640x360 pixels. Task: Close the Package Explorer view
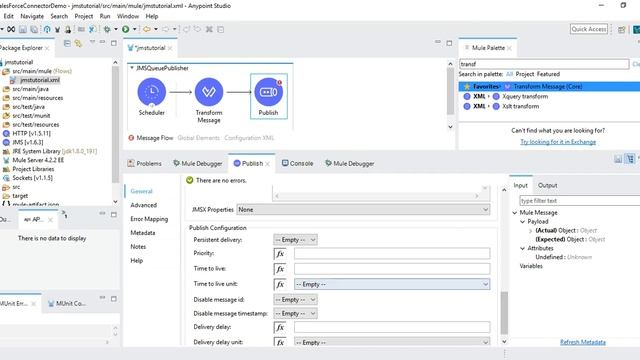coord(47,48)
